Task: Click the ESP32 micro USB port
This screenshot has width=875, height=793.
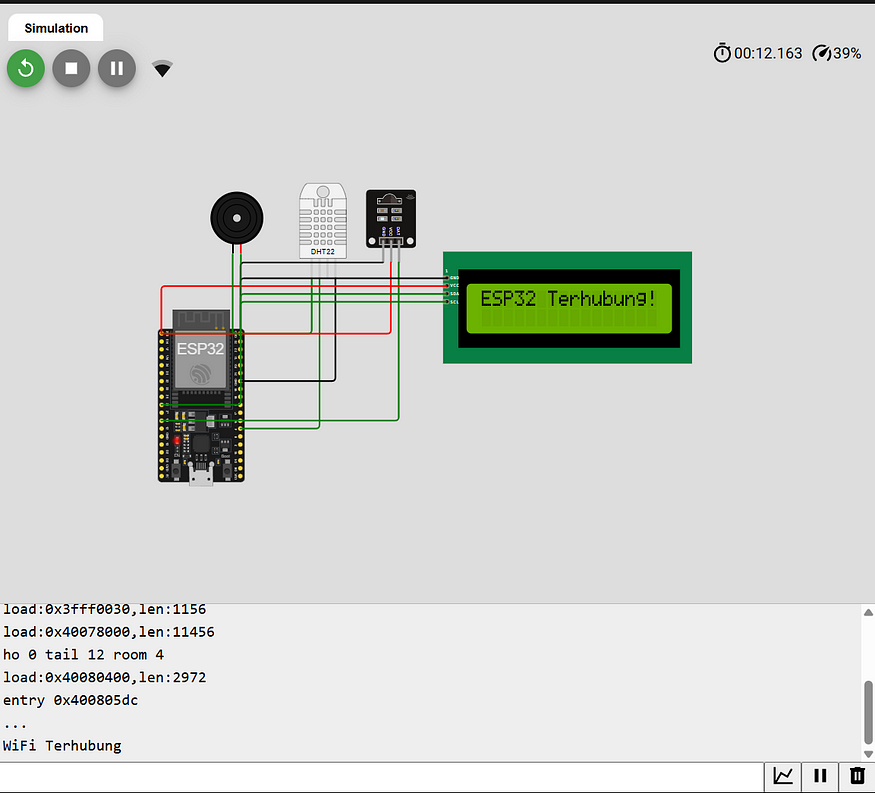Action: pyautogui.click(x=201, y=474)
